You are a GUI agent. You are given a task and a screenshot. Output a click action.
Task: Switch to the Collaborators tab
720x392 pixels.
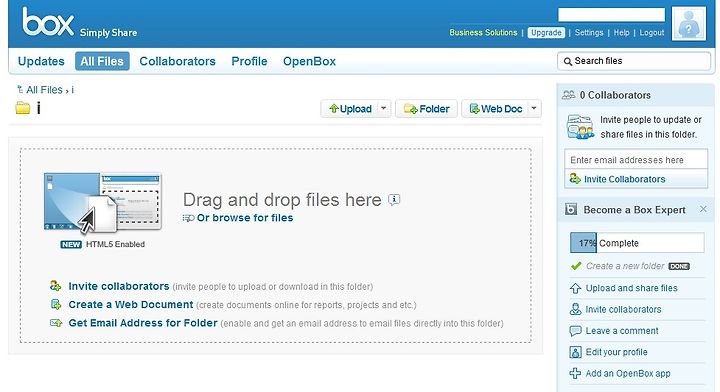[x=177, y=61]
